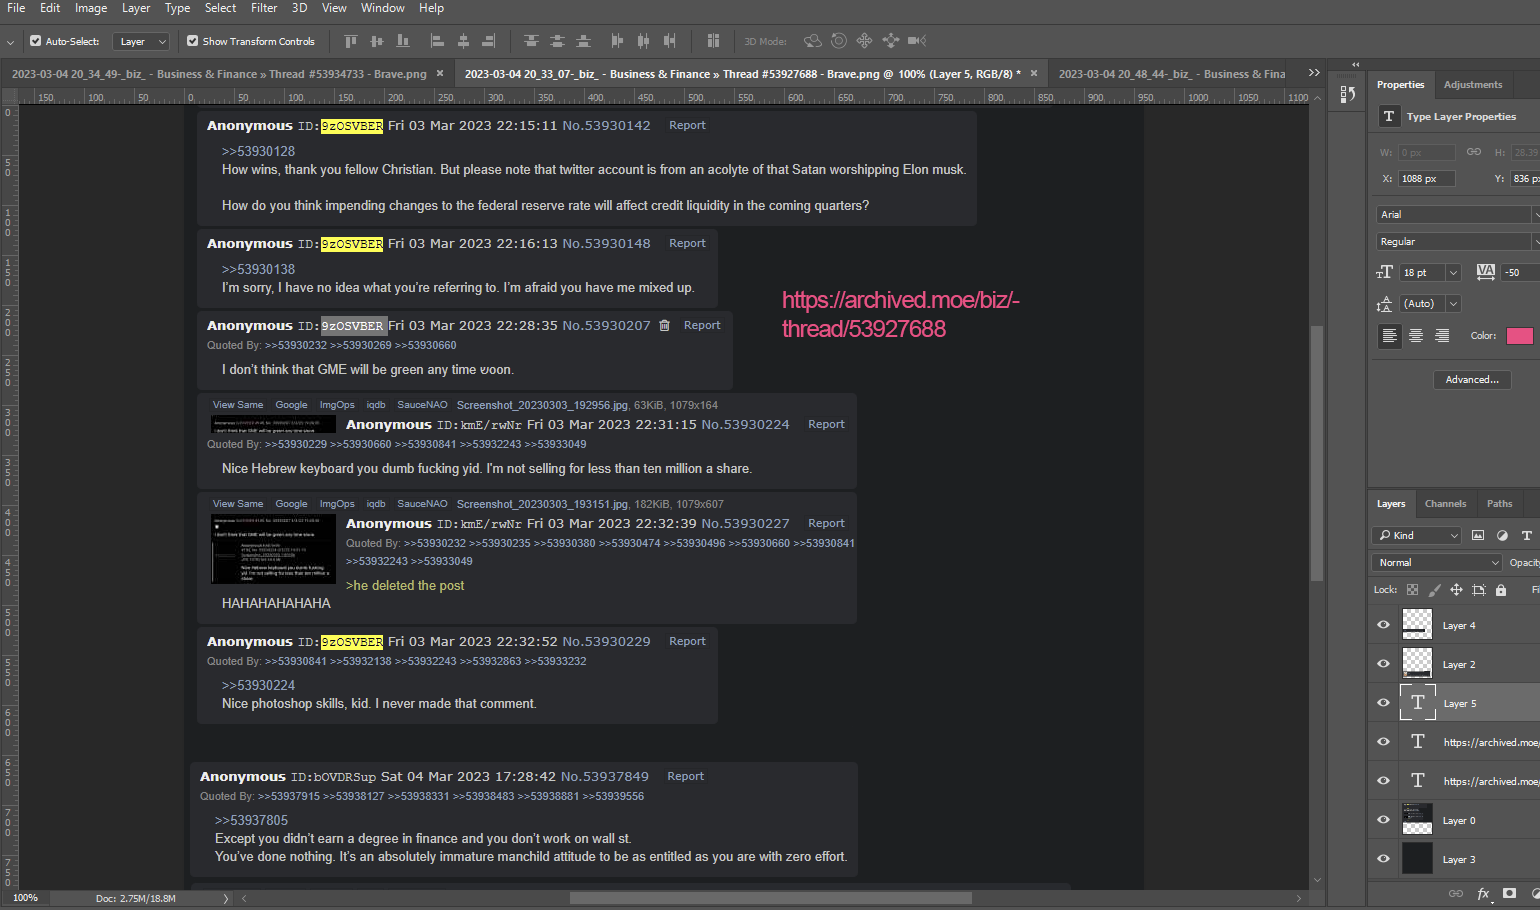Click the align horizontal centers icon
This screenshot has height=910, width=1540.
[463, 41]
